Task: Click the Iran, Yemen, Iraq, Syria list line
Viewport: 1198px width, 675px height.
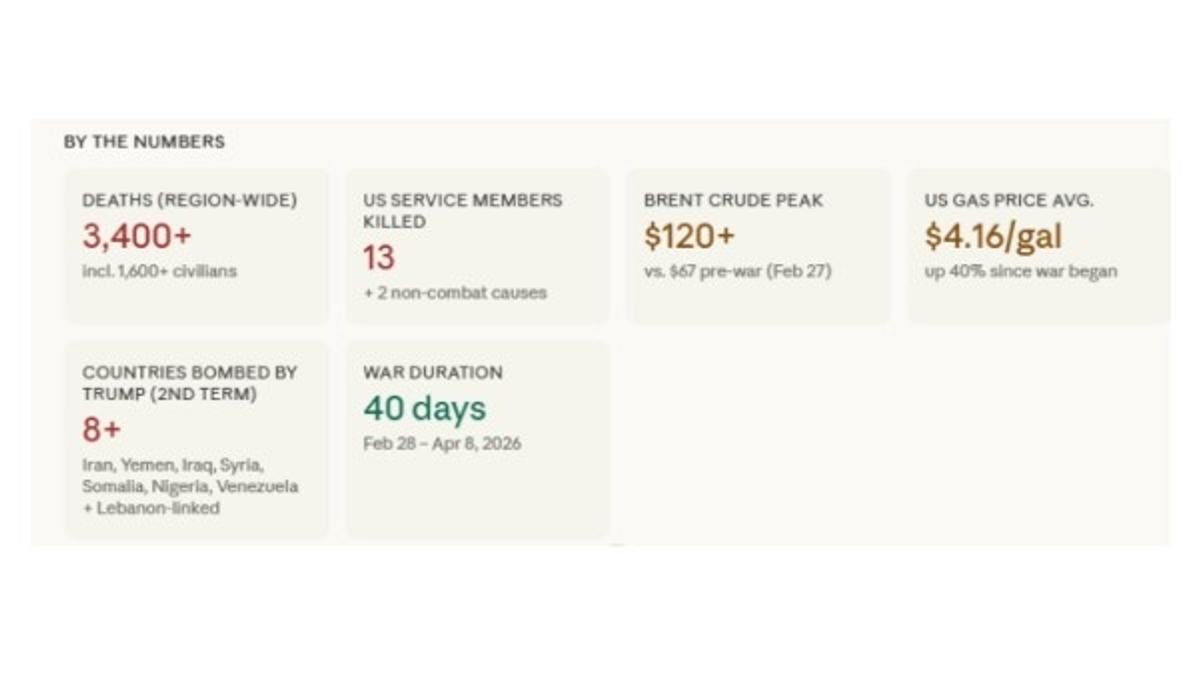Action: 173,465
